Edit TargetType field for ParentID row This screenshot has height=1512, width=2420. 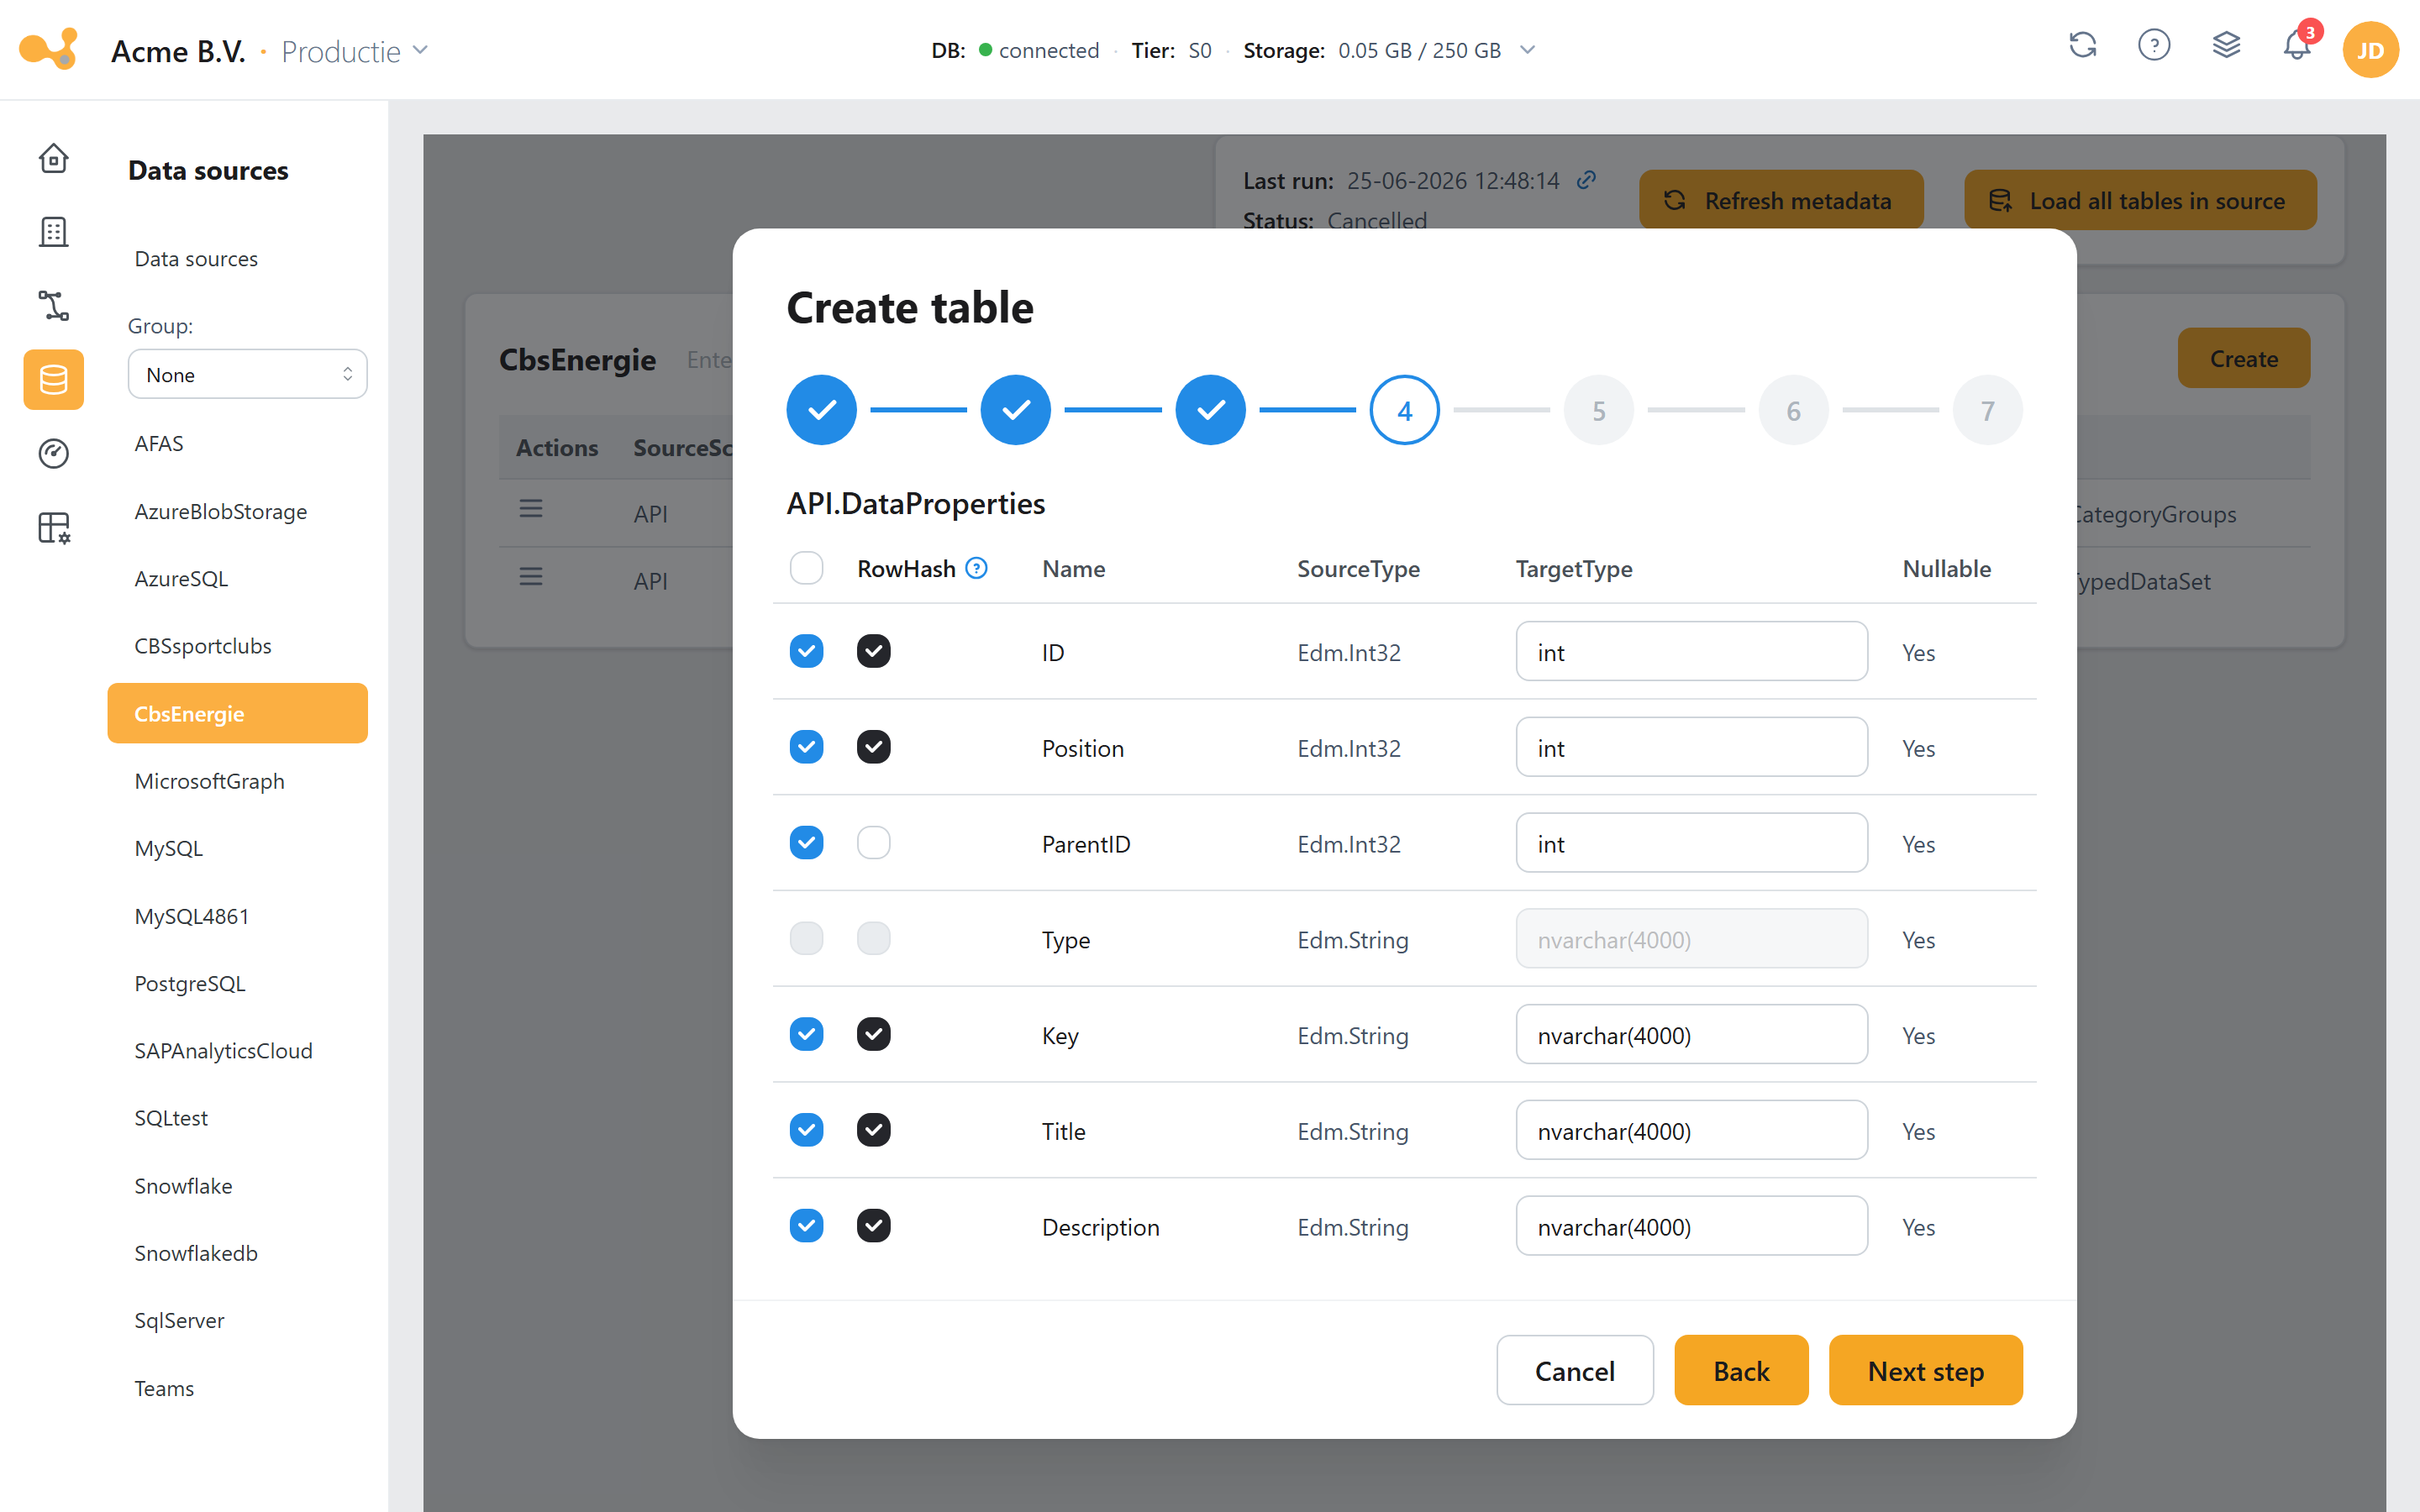[x=1691, y=844]
